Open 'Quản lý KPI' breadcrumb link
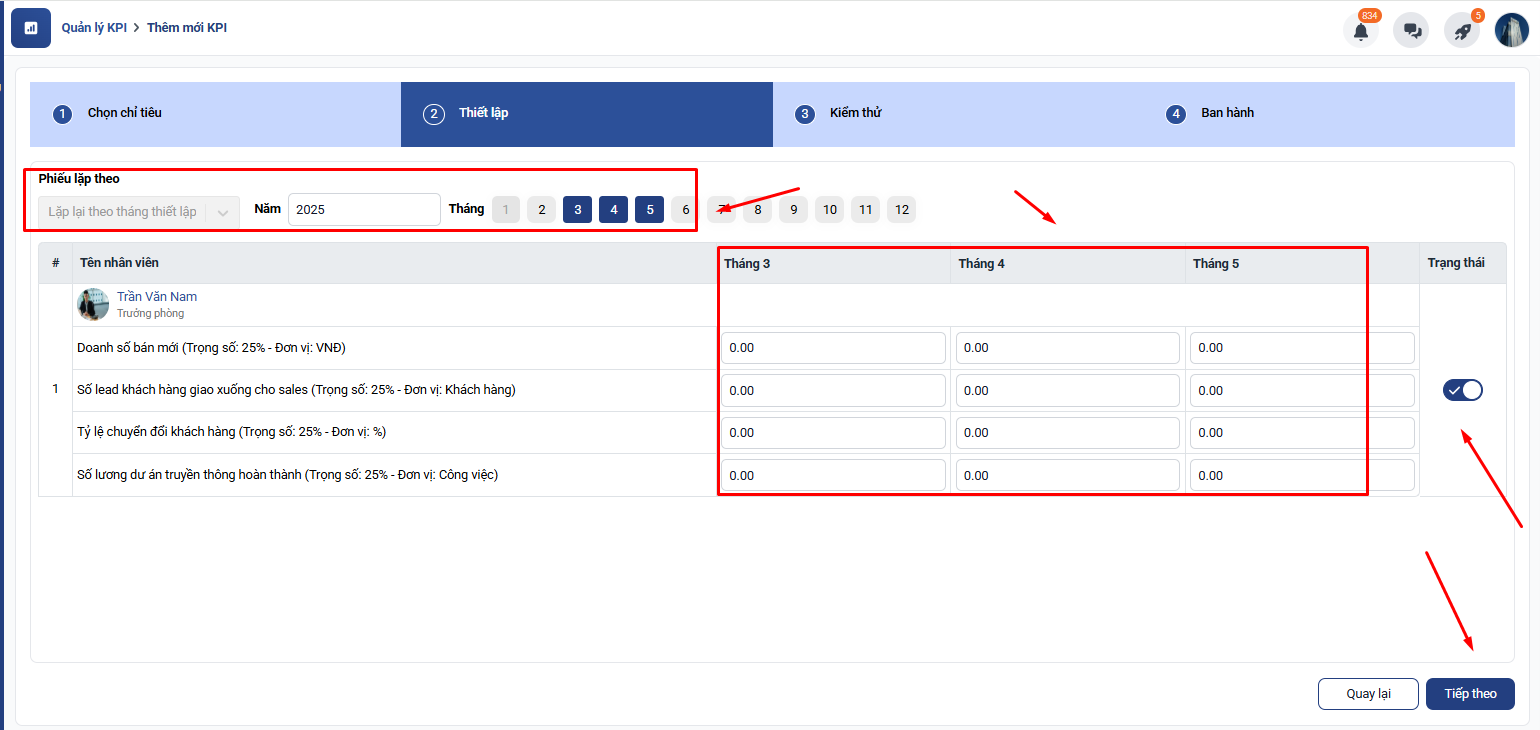 click(x=94, y=28)
